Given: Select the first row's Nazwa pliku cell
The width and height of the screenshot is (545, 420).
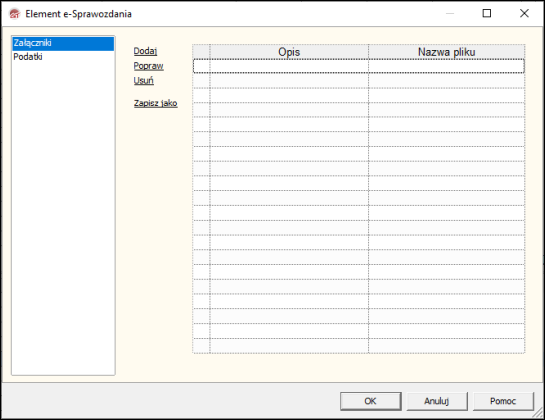Looking at the screenshot, I should (447, 66).
